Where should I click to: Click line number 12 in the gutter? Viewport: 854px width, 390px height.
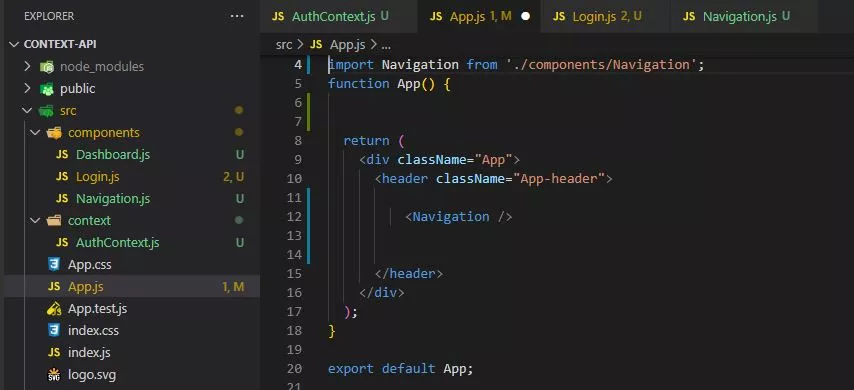(x=294, y=217)
